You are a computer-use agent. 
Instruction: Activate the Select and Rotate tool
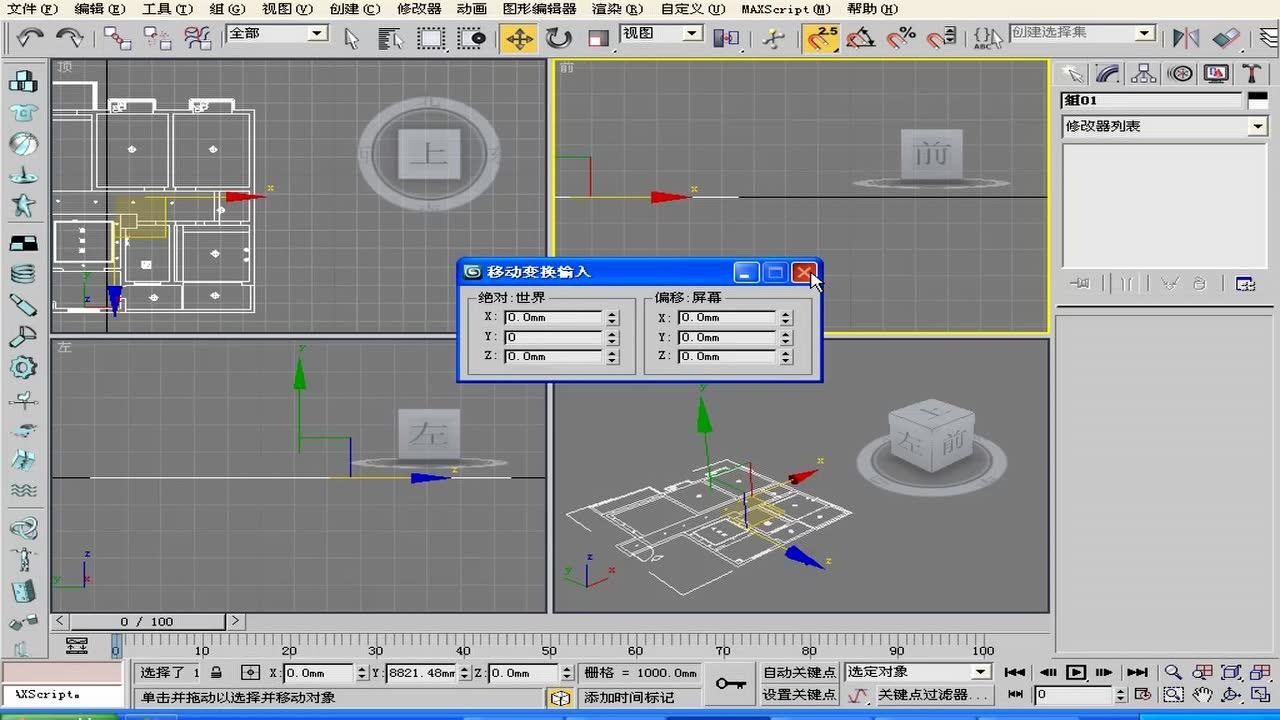coord(558,38)
